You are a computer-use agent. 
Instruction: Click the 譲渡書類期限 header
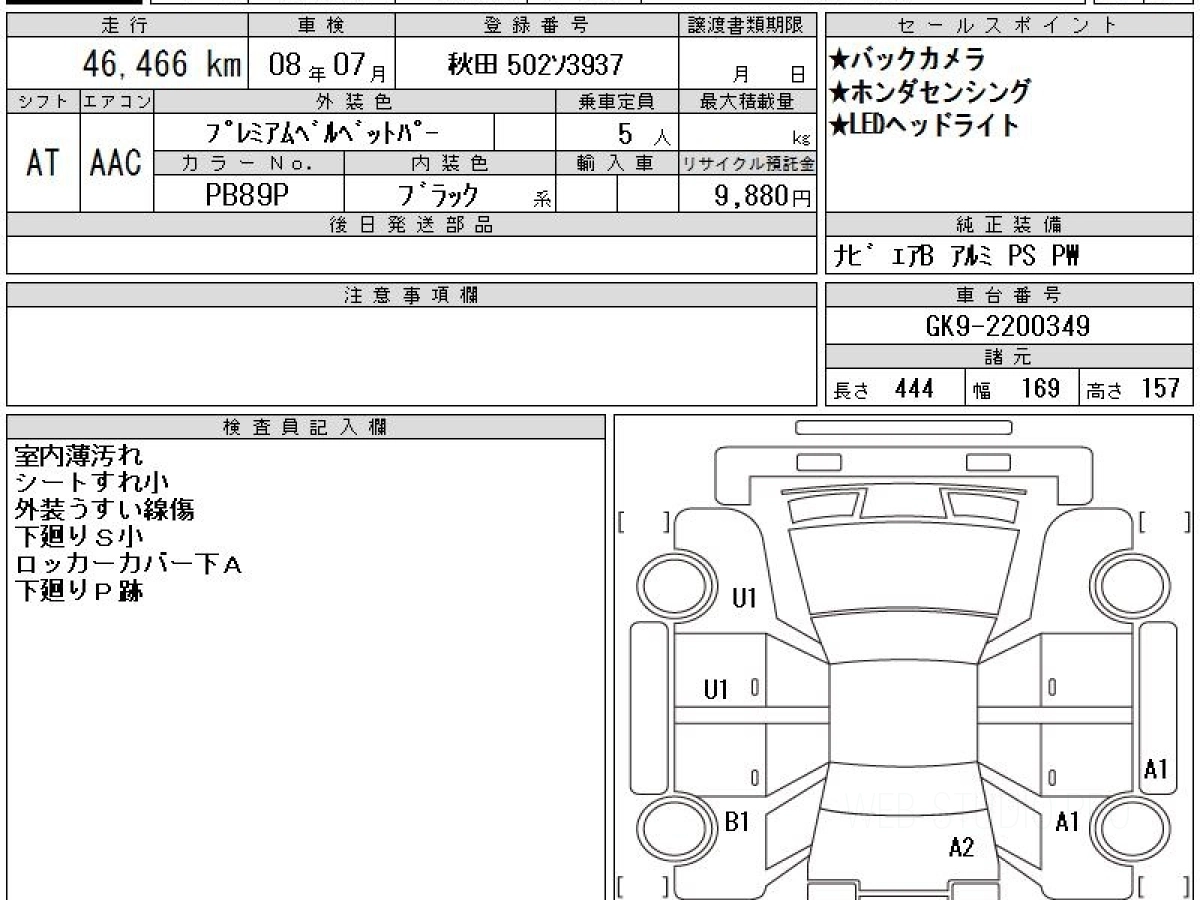(x=748, y=26)
